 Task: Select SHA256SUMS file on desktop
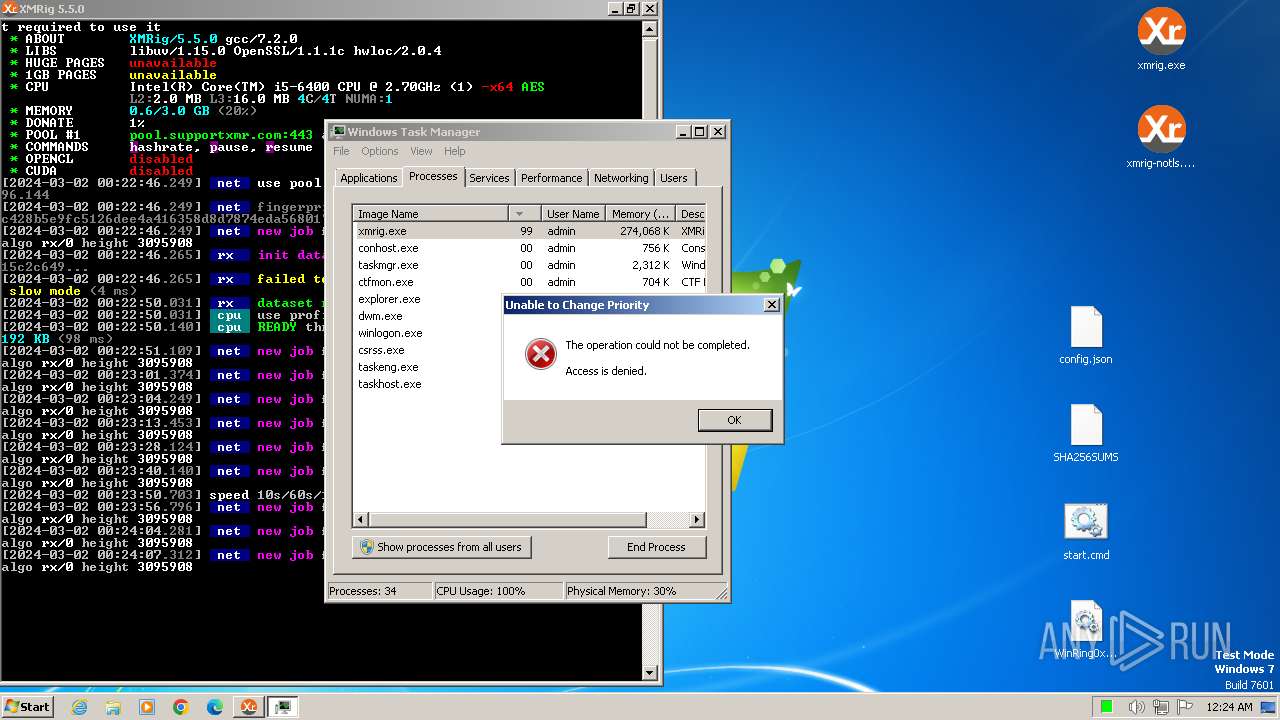[x=1086, y=434]
